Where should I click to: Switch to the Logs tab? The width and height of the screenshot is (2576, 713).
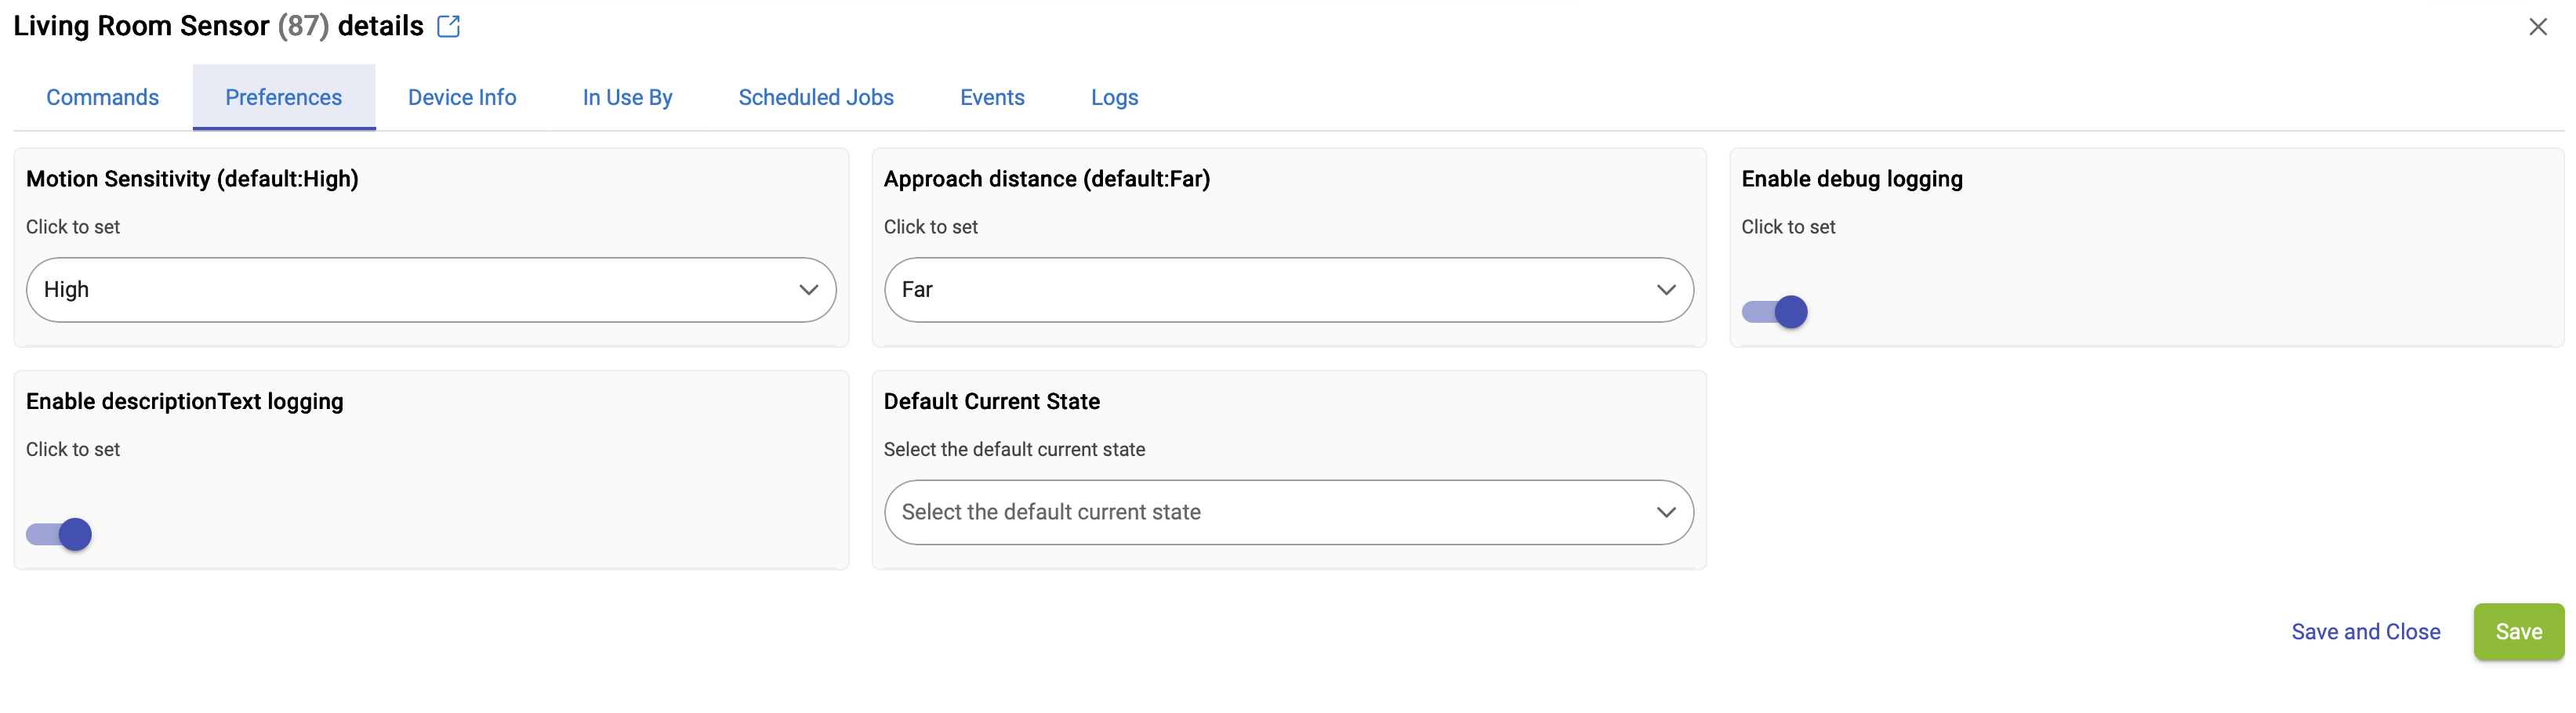pos(1114,97)
